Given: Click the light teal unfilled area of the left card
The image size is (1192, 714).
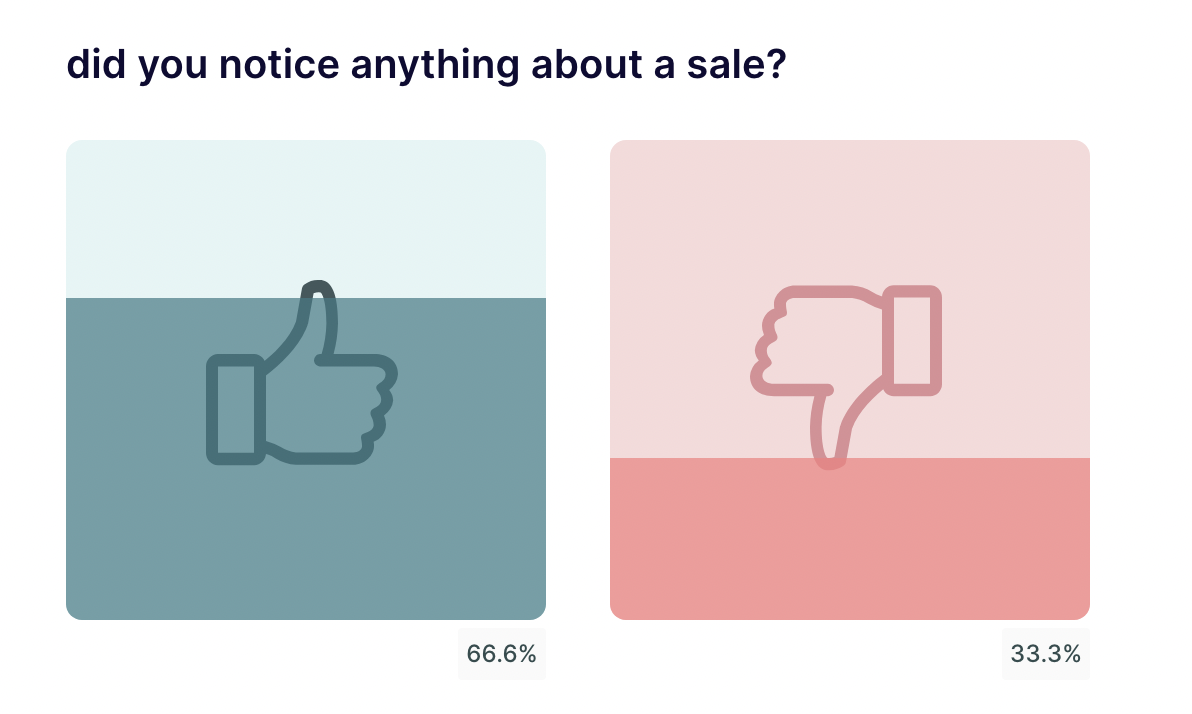Looking at the screenshot, I should point(306,219).
